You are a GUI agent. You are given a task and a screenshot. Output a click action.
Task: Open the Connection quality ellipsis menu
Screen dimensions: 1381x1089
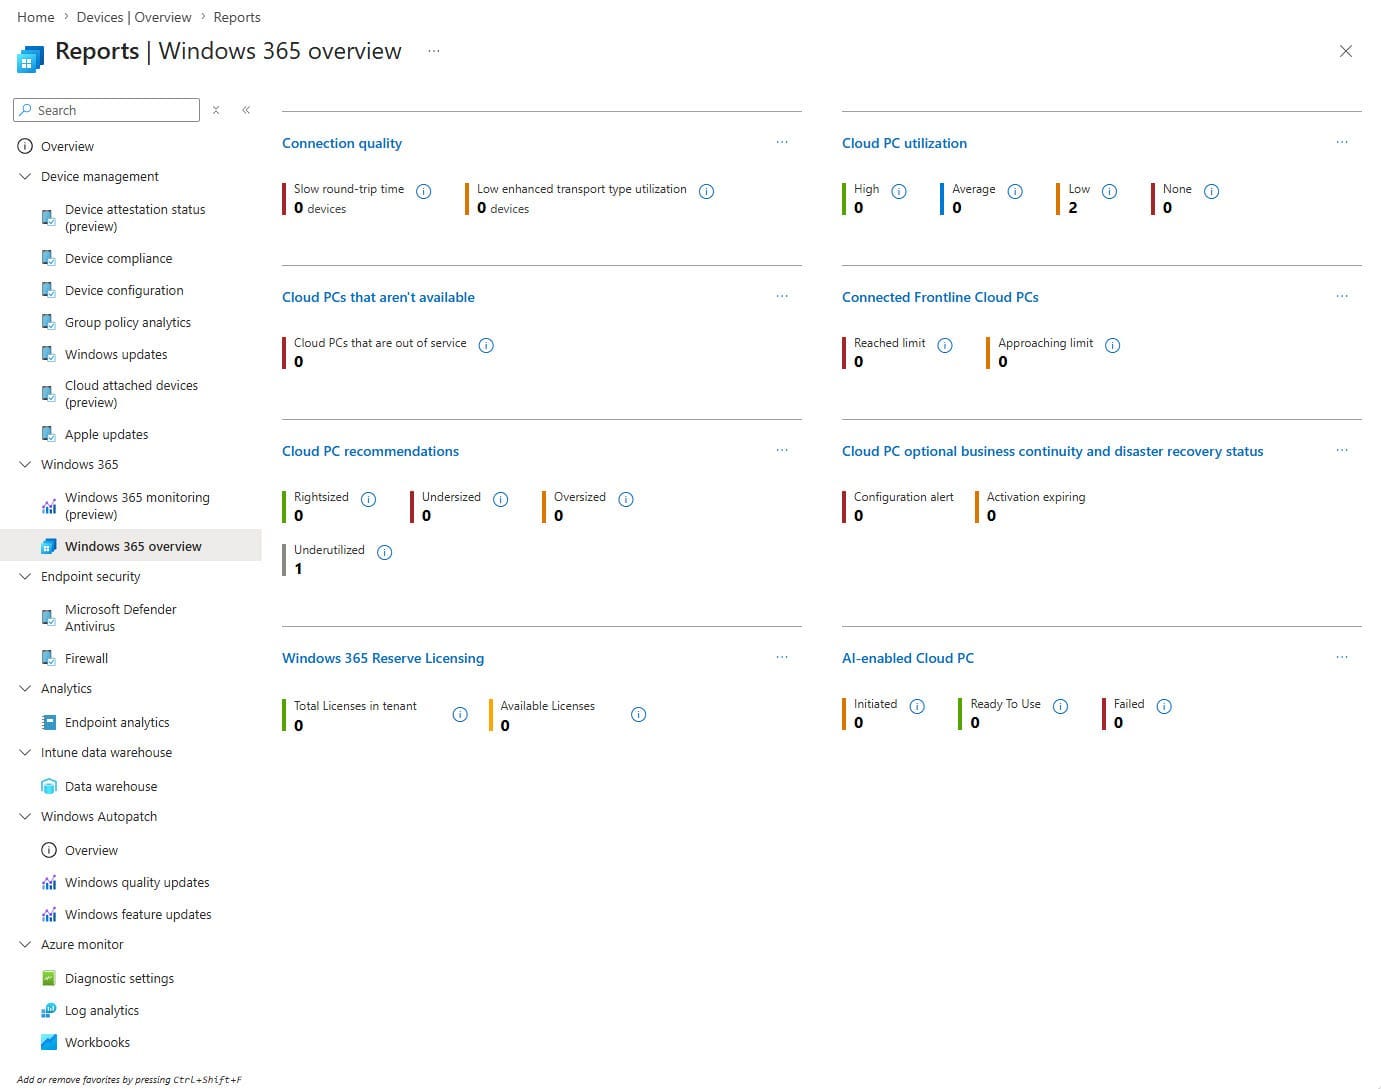782,142
